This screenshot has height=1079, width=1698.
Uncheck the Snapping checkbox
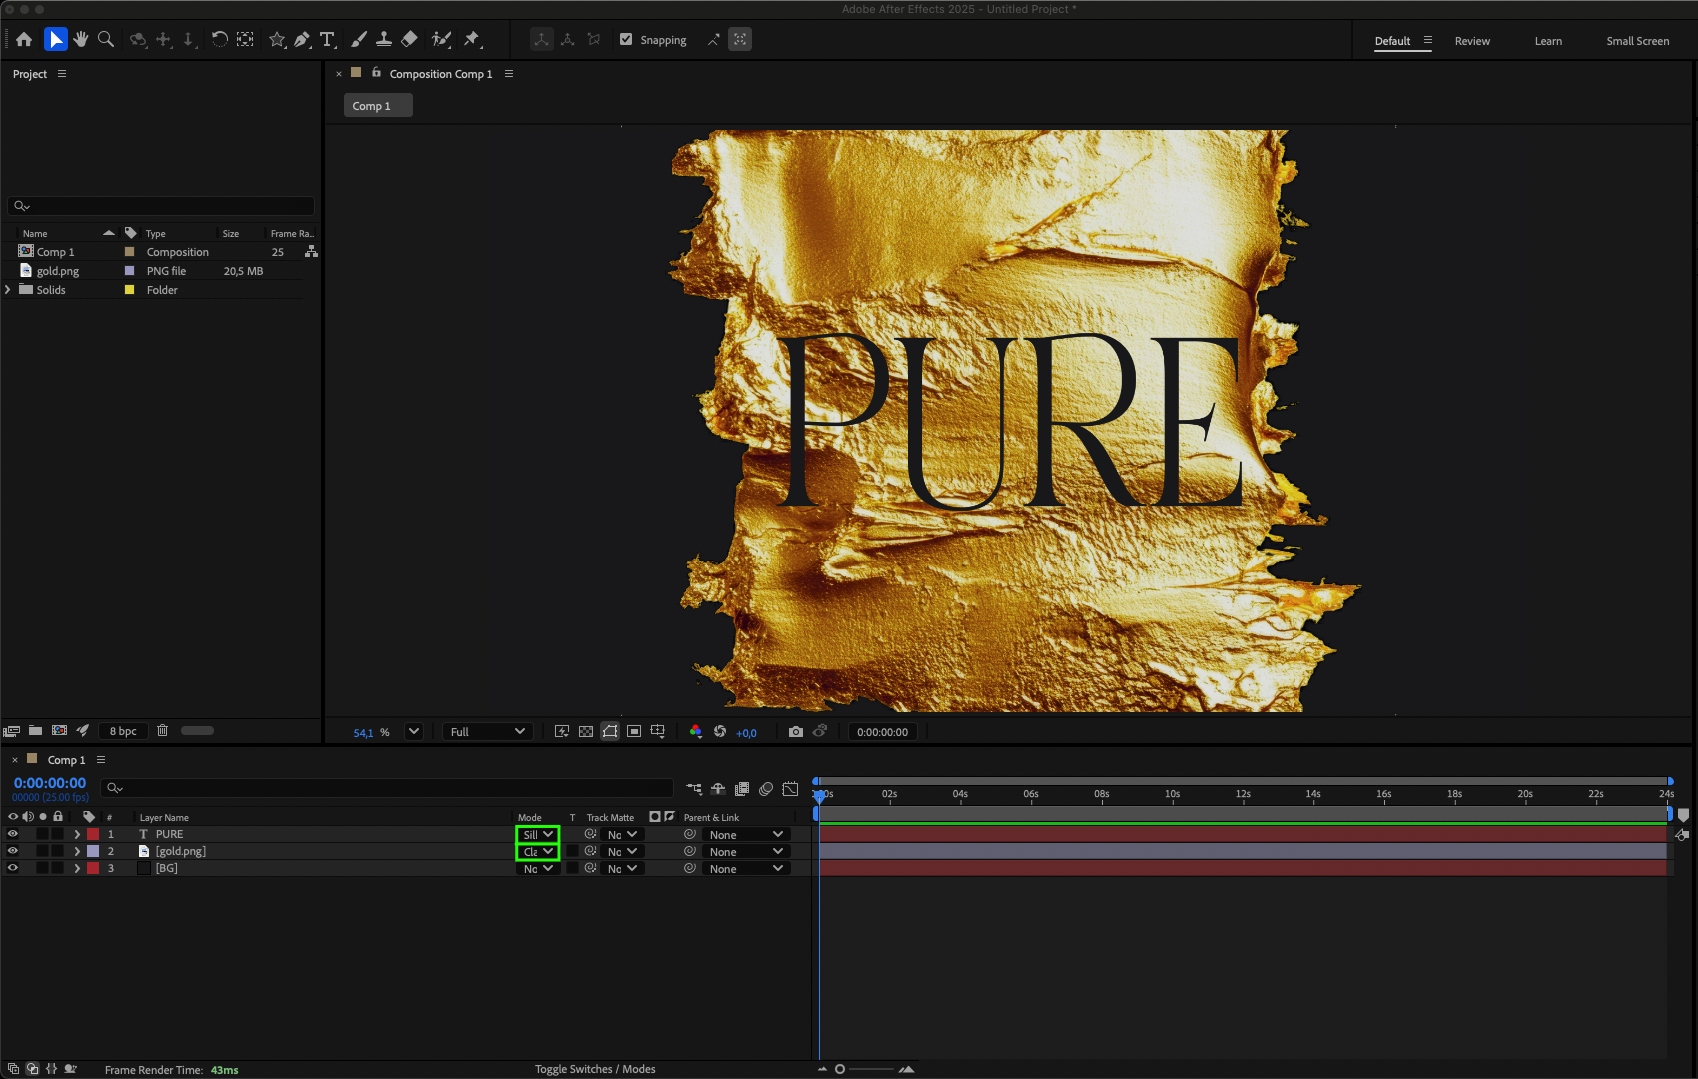tap(626, 40)
